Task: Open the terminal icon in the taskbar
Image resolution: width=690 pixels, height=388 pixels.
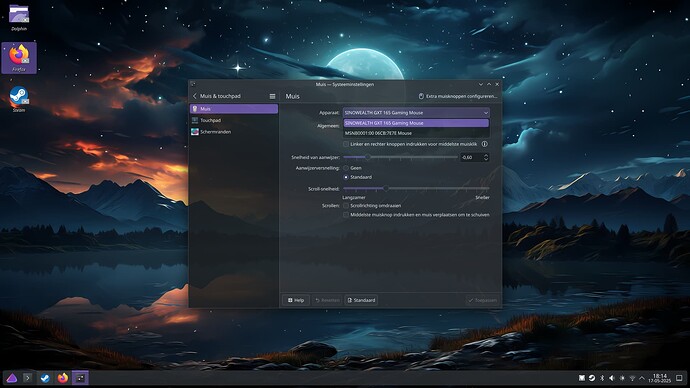Action: [27, 378]
